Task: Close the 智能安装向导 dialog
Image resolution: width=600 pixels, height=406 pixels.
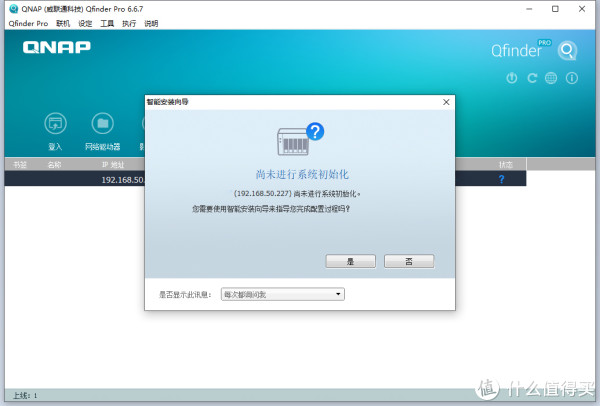Action: coord(444,101)
